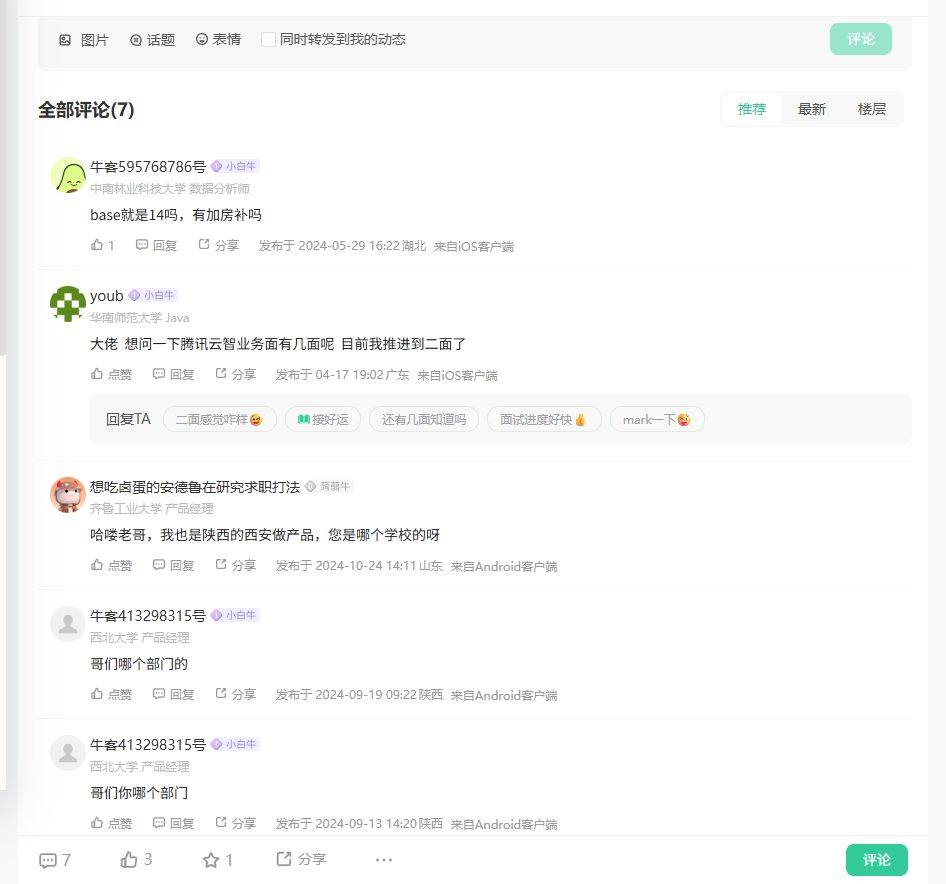Click 发布于 2024-10-24 14:11 山东 timestamp
This screenshot has height=884, width=946.
(359, 566)
